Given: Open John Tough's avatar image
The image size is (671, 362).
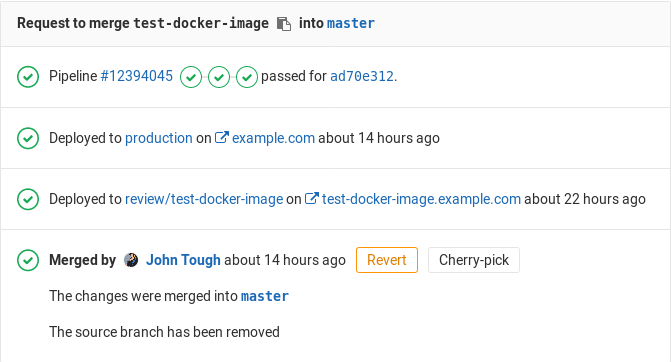Looking at the screenshot, I should [x=131, y=260].
